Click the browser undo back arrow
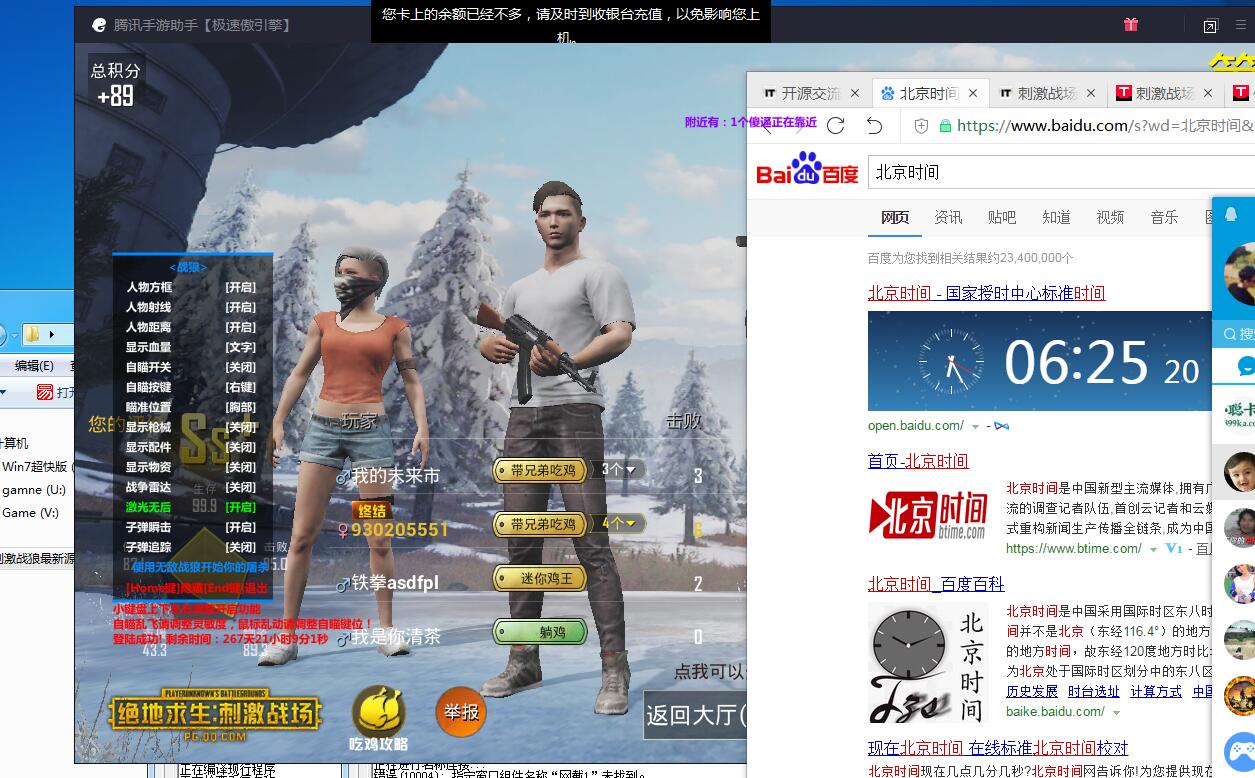The height and width of the screenshot is (778, 1255). [x=874, y=125]
